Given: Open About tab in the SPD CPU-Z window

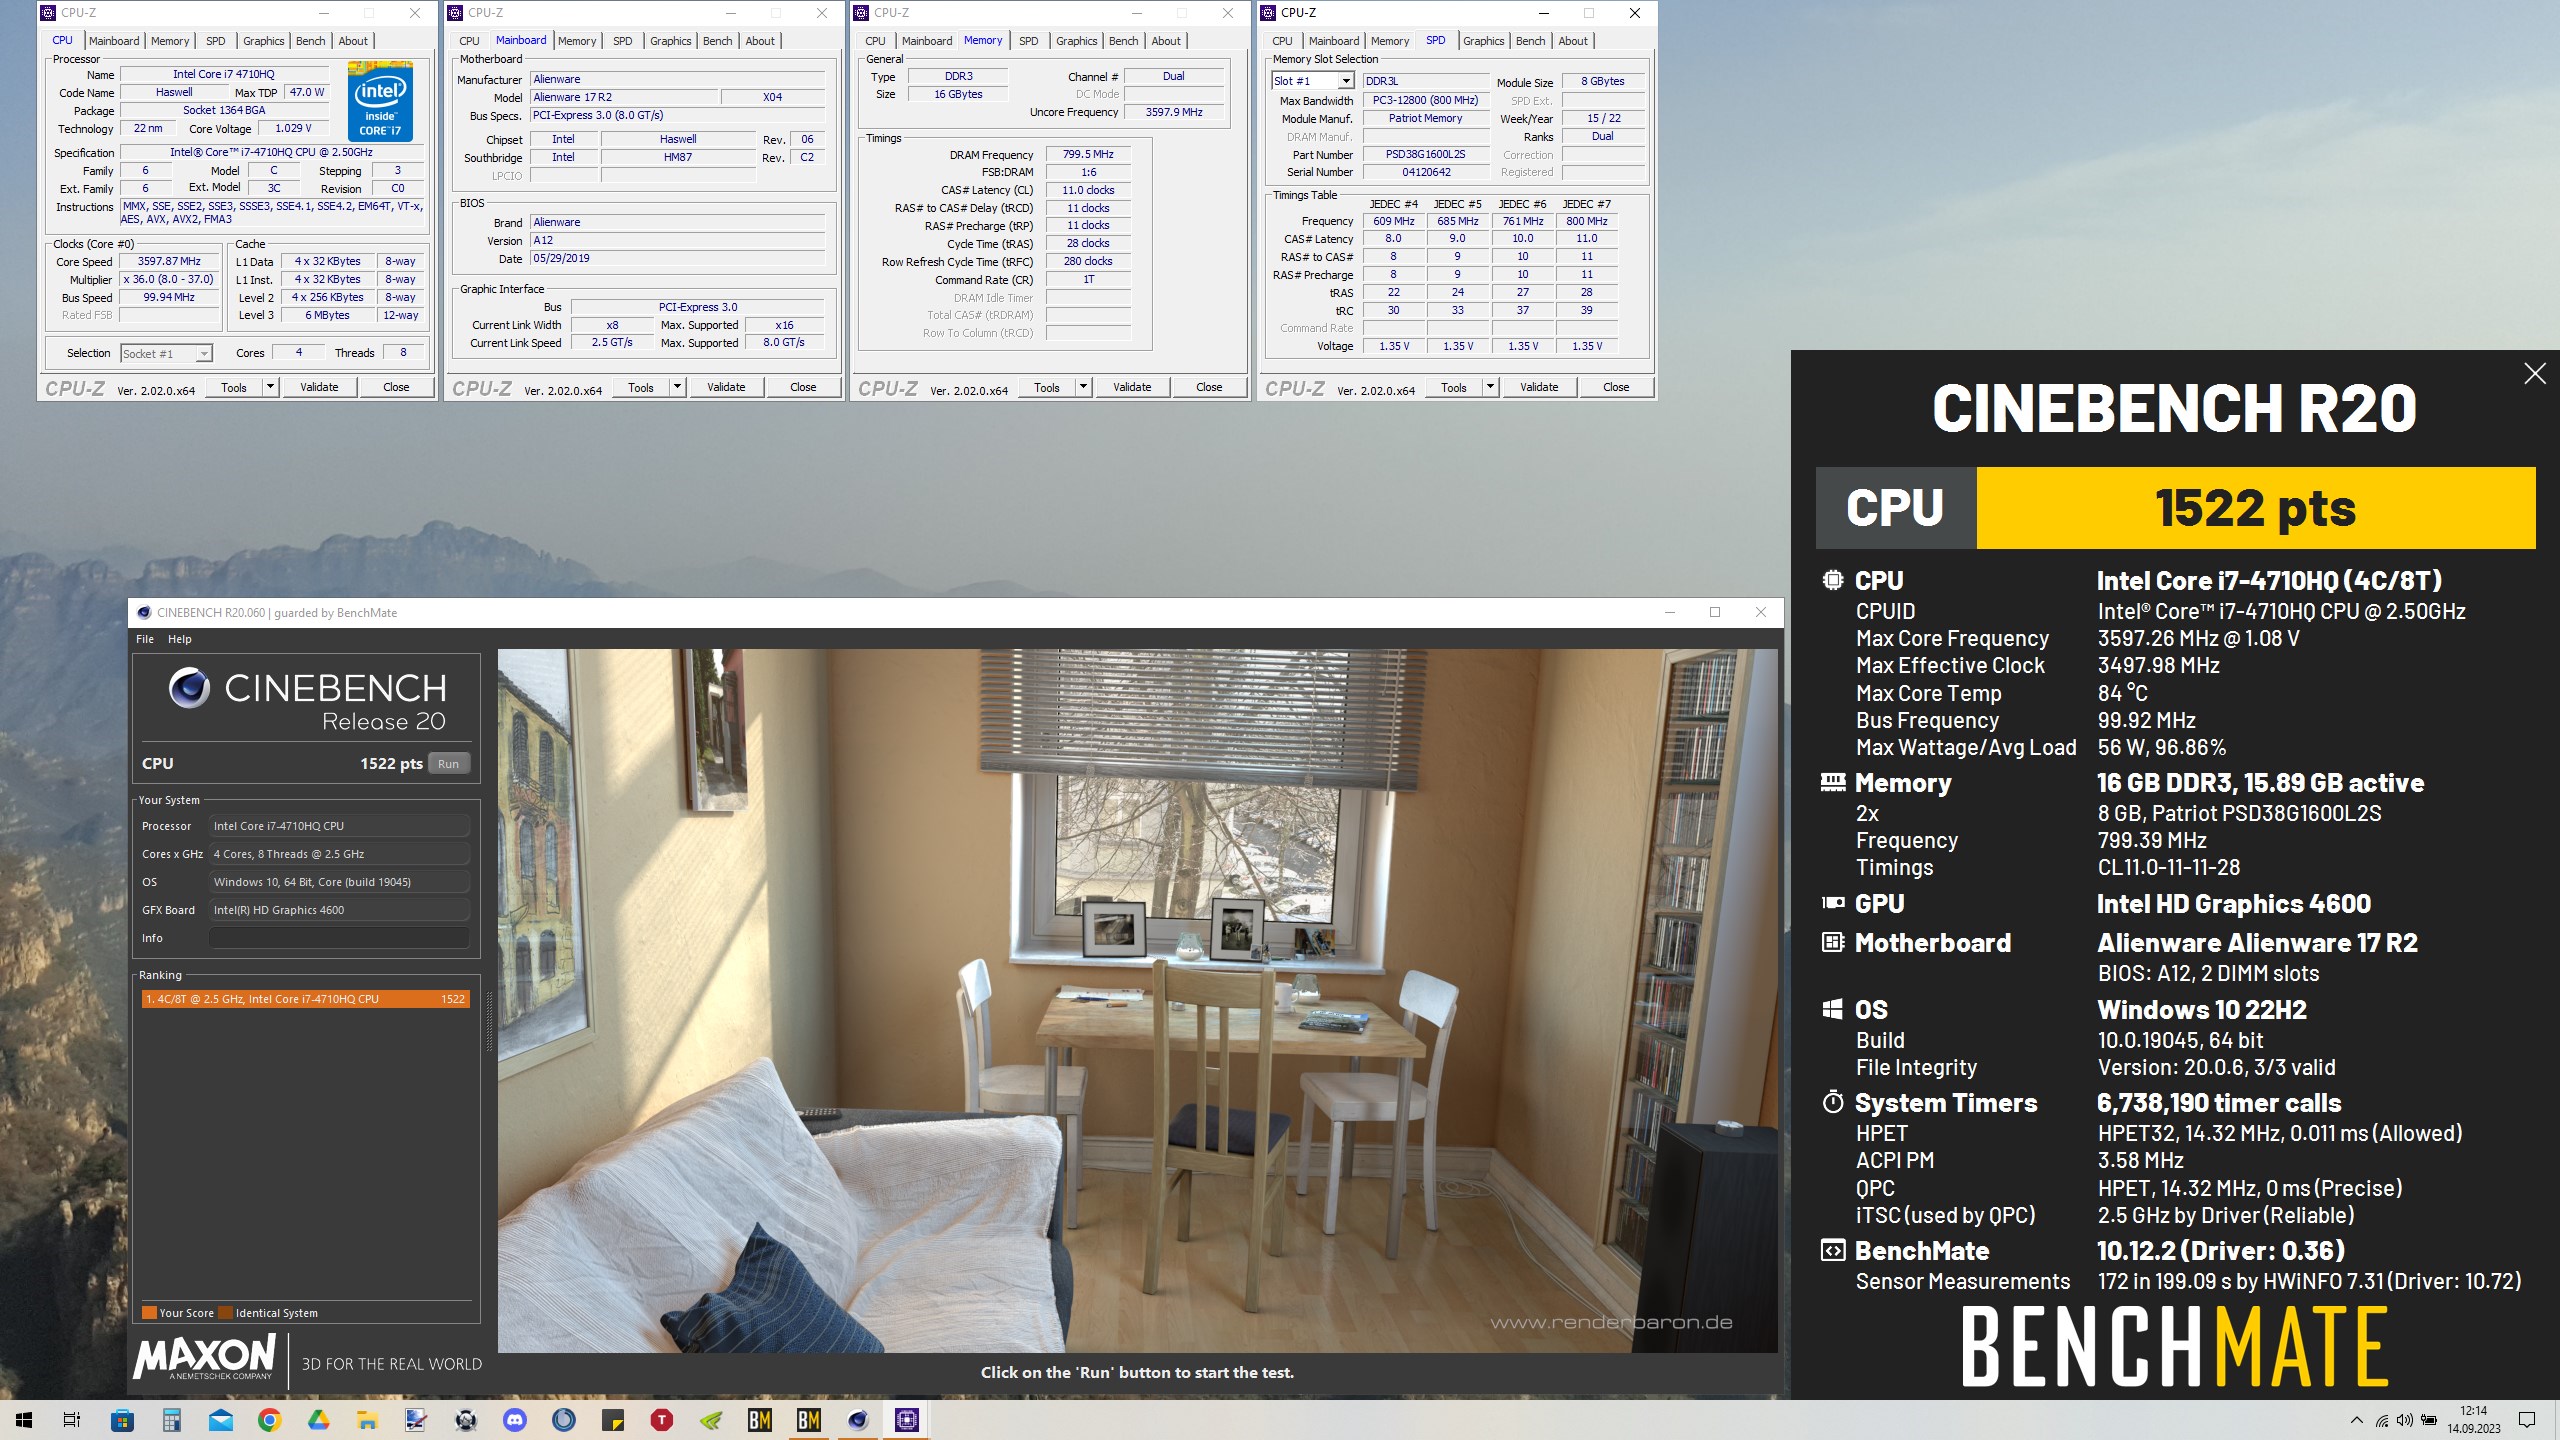Looking at the screenshot, I should pos(1573,41).
